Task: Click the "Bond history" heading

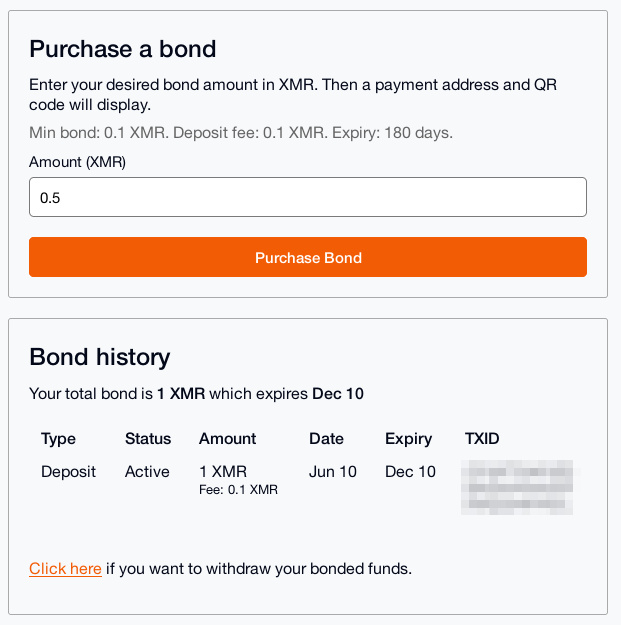Action: (x=100, y=357)
